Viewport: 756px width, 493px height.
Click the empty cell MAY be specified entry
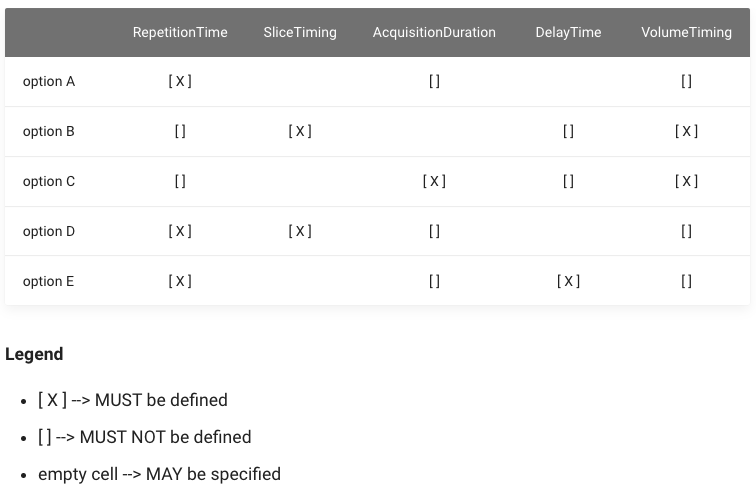(159, 474)
